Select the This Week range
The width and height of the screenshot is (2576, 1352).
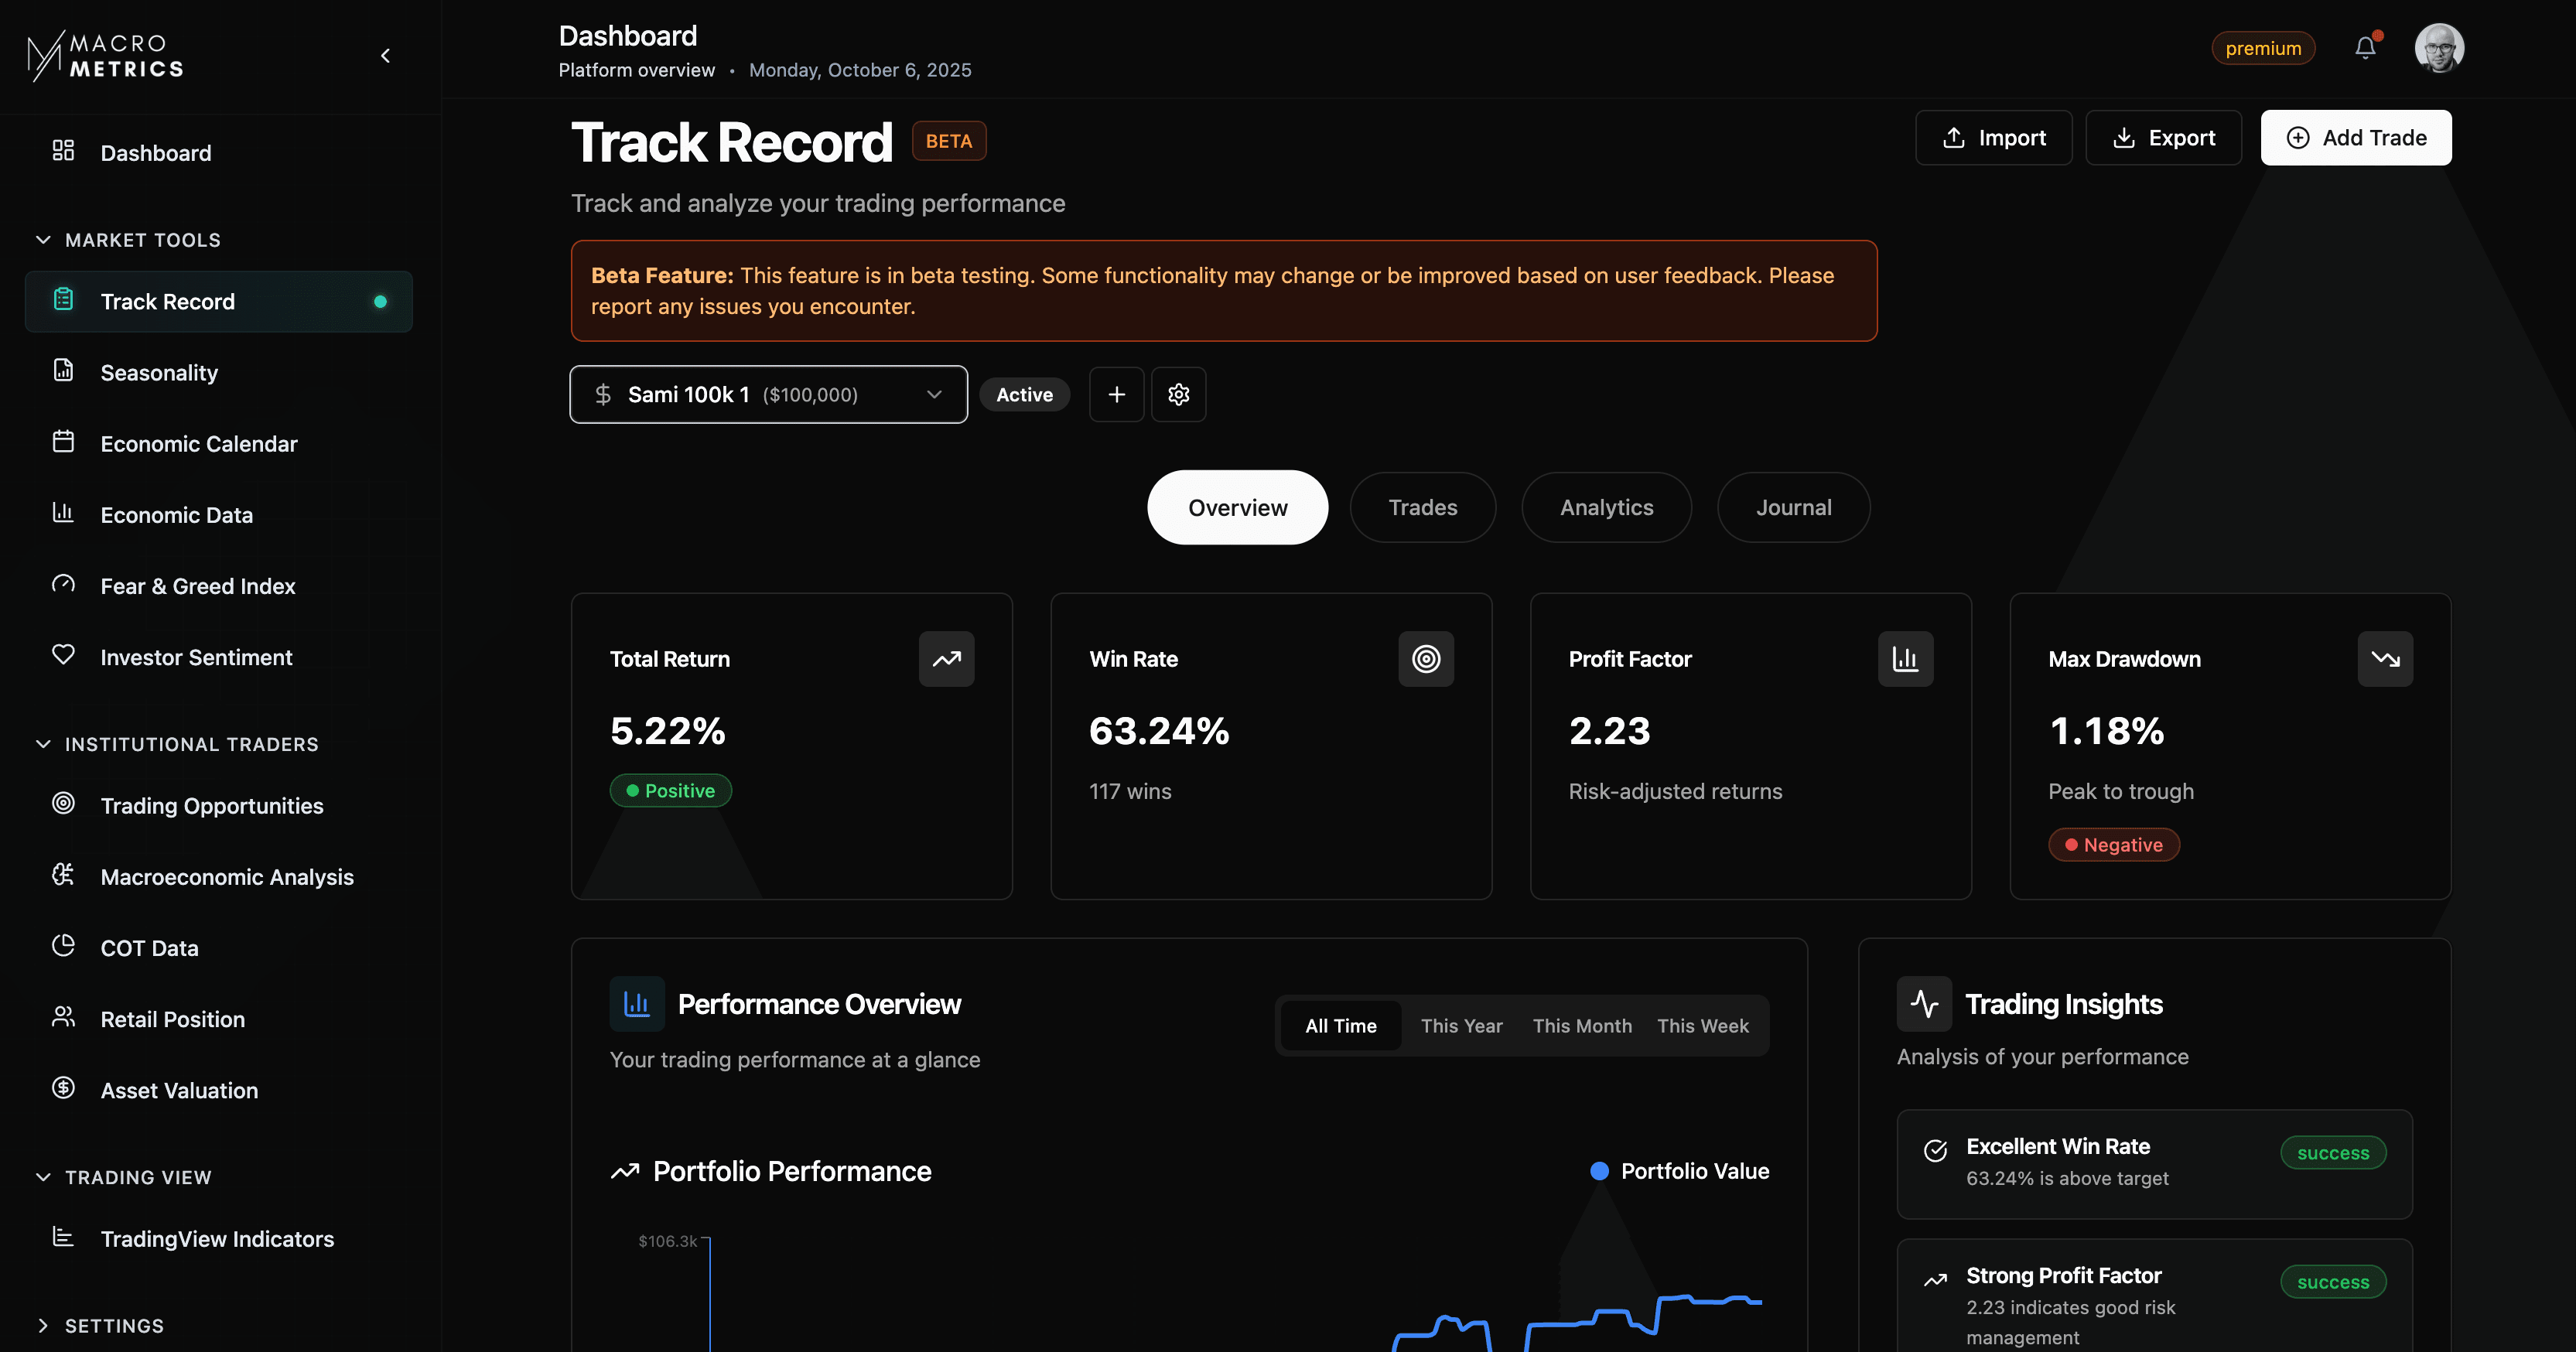(1702, 1026)
